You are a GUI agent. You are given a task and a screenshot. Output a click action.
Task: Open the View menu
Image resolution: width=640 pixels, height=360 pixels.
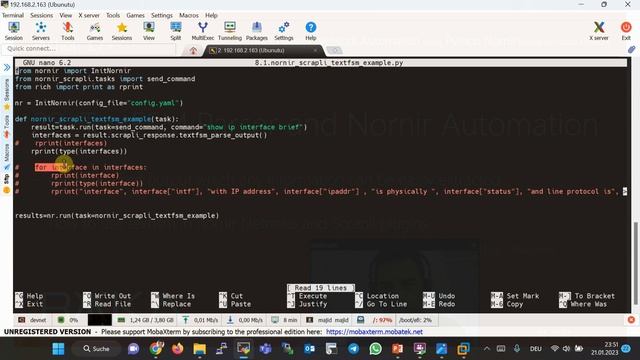point(65,15)
